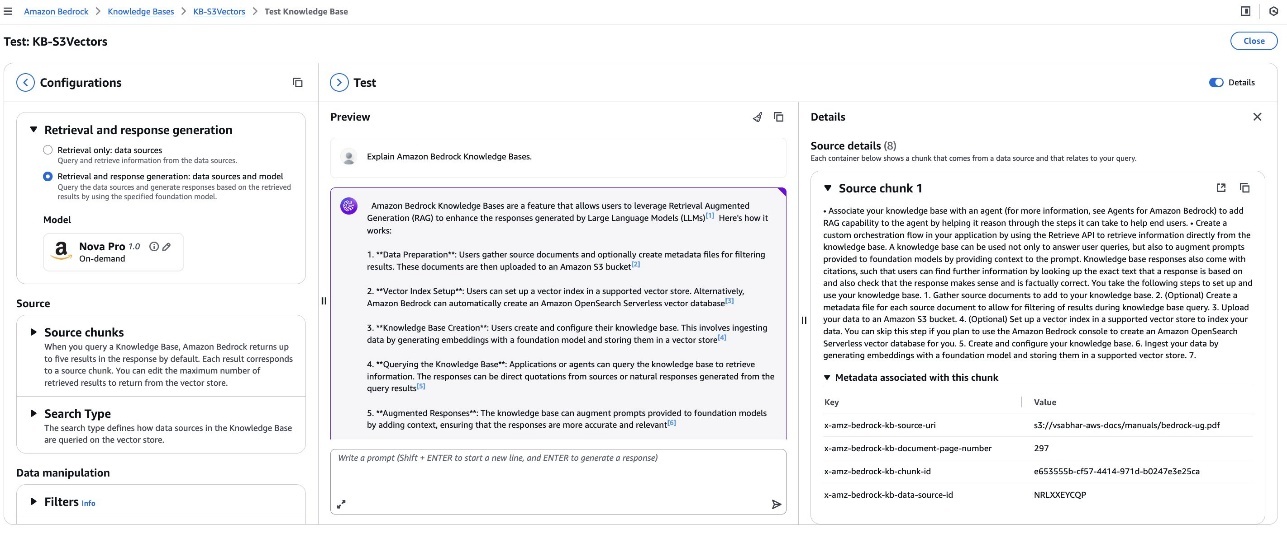Expand the Search Type section
The height and width of the screenshot is (533, 1287).
pyautogui.click(x=33, y=413)
